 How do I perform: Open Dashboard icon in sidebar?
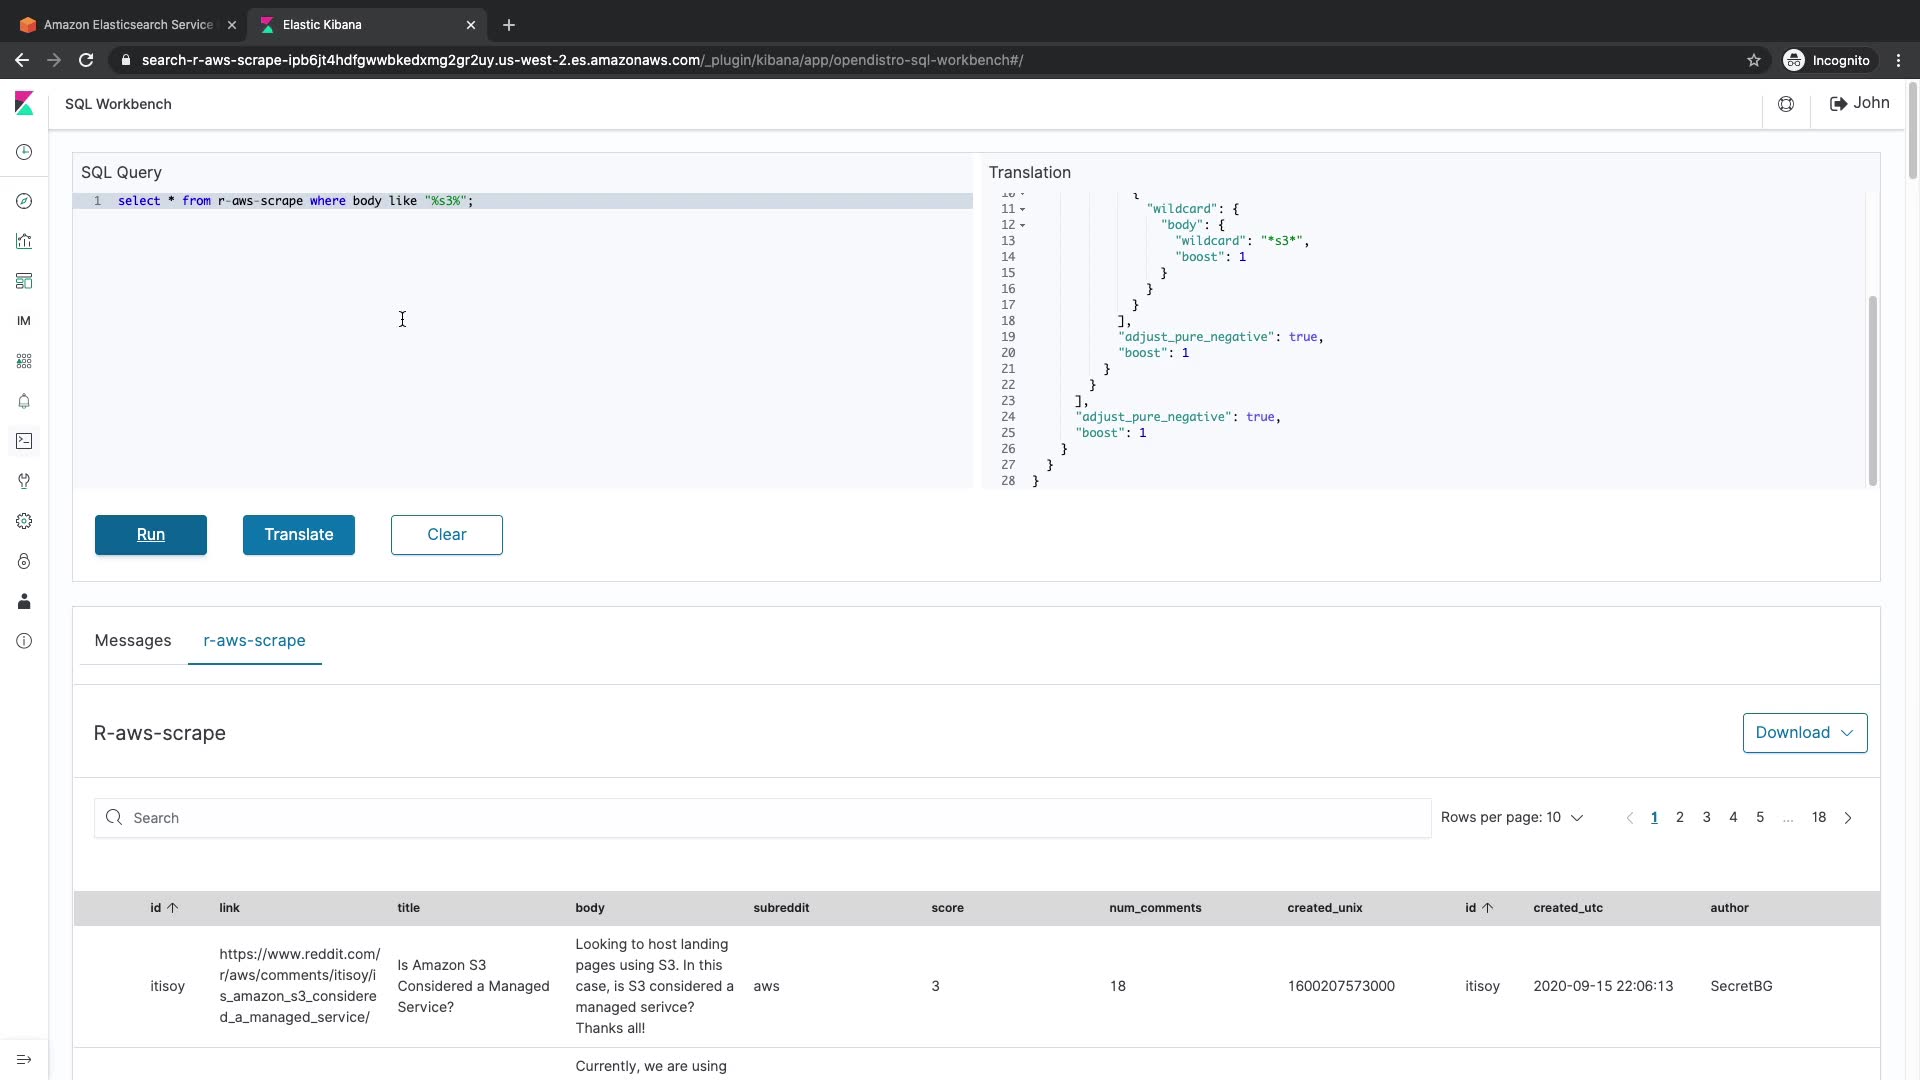click(x=24, y=281)
